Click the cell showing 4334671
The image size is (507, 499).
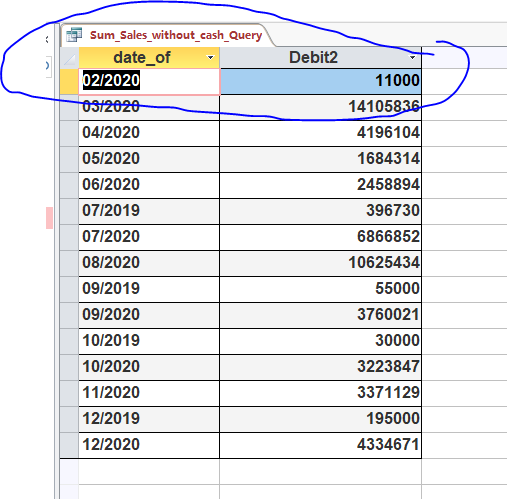point(320,445)
